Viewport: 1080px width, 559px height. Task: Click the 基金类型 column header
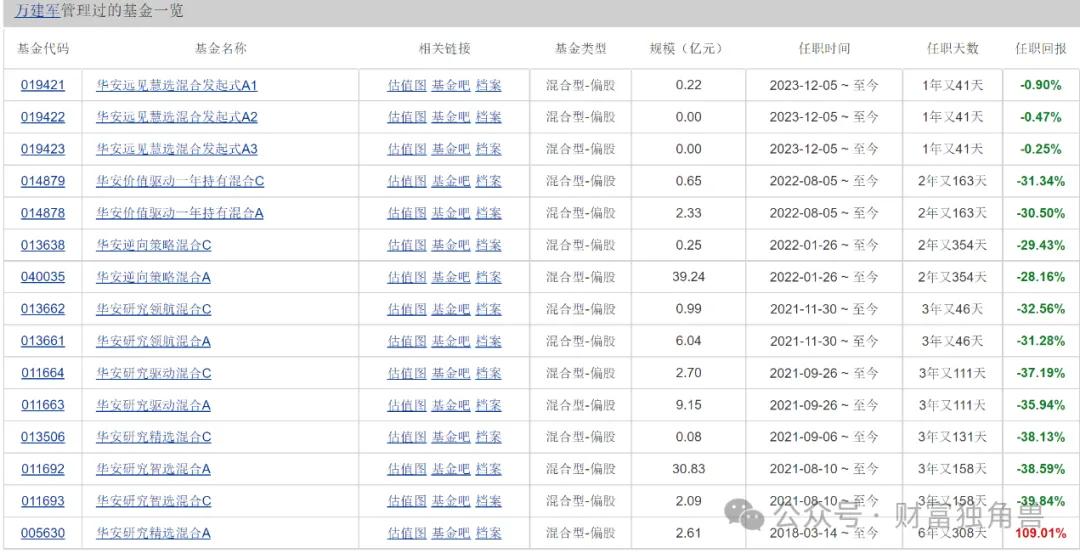click(x=581, y=49)
